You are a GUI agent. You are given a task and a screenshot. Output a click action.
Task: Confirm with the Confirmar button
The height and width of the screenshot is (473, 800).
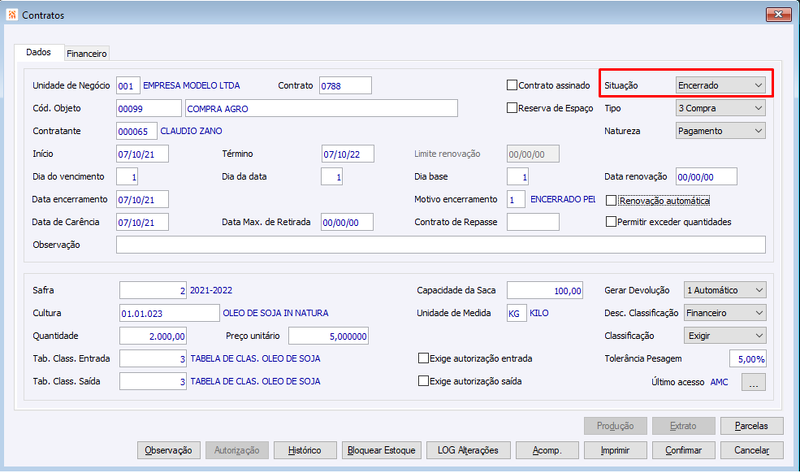[684, 451]
